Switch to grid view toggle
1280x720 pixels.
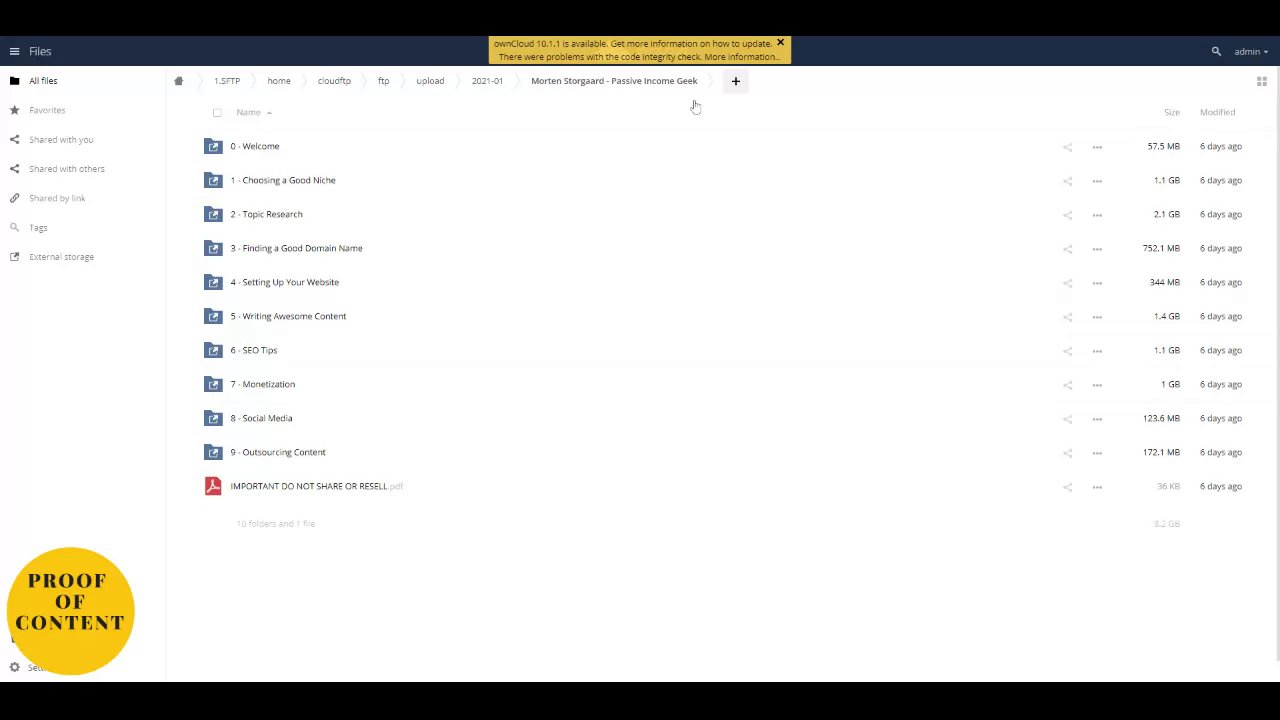1262,82
